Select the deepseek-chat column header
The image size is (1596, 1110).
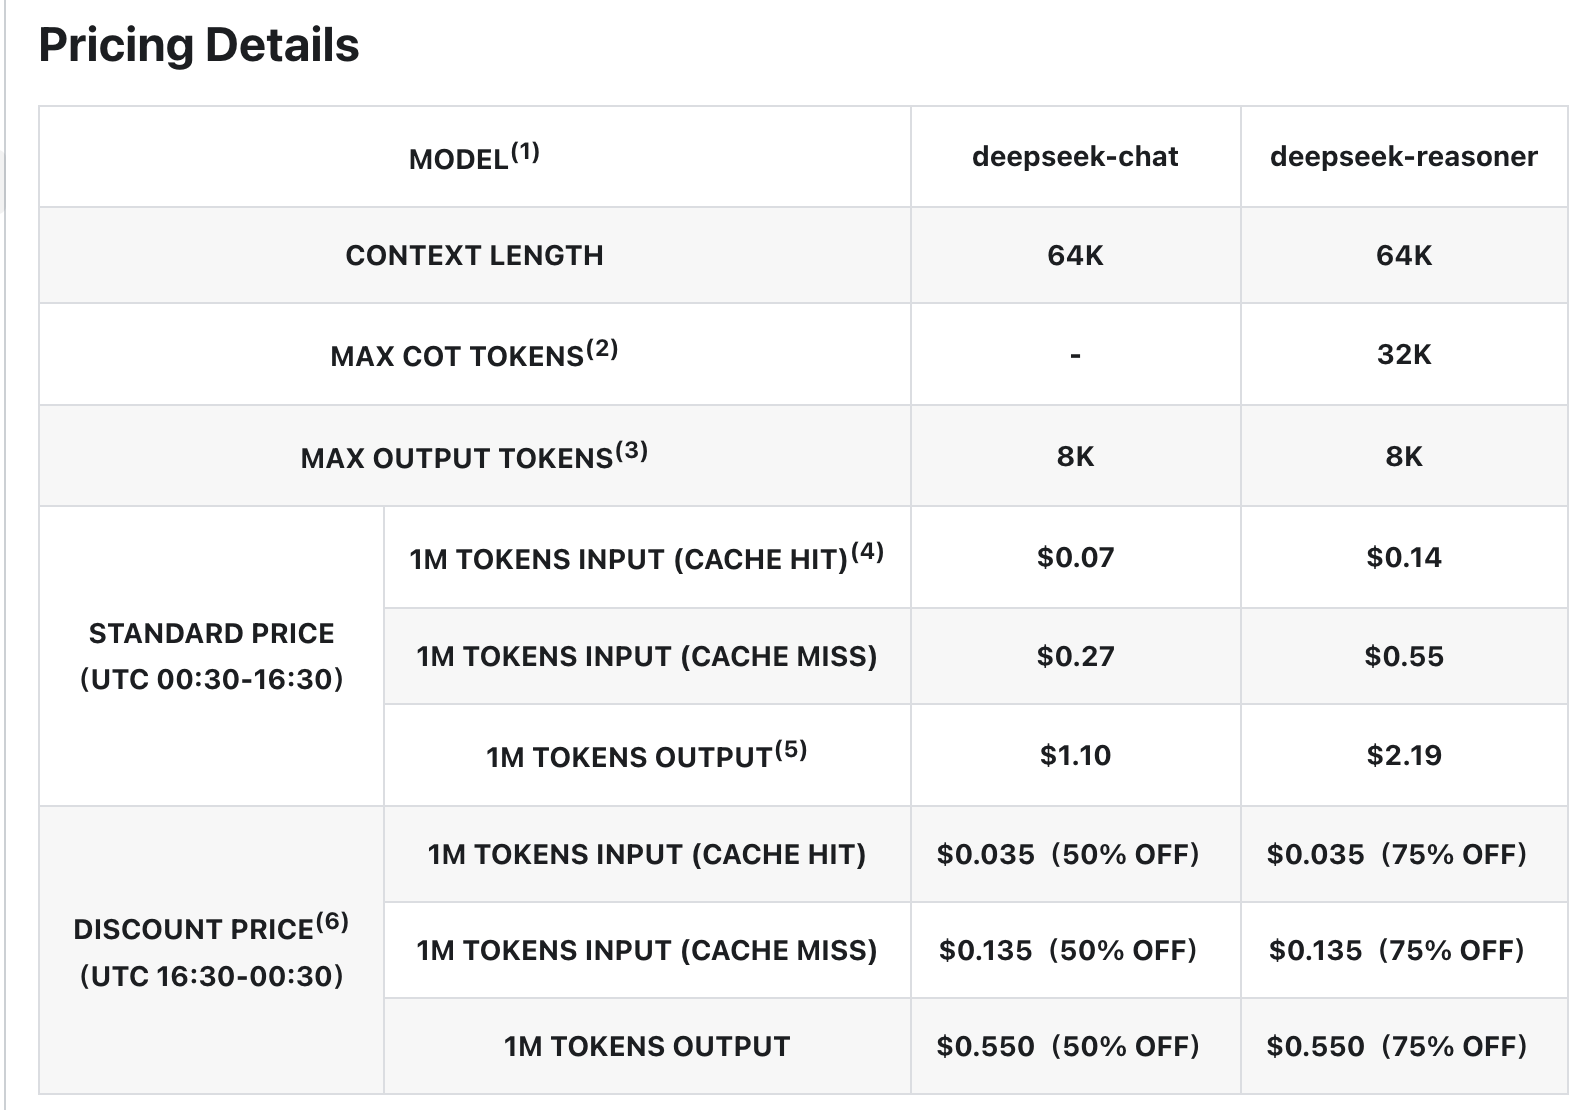pyautogui.click(x=1075, y=157)
